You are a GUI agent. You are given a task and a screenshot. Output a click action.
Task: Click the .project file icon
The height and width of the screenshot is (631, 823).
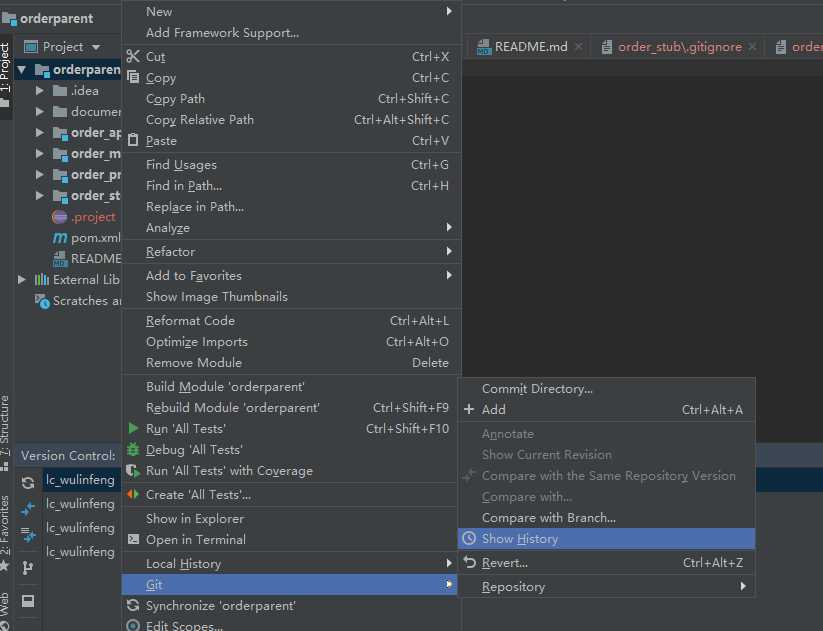click(59, 216)
